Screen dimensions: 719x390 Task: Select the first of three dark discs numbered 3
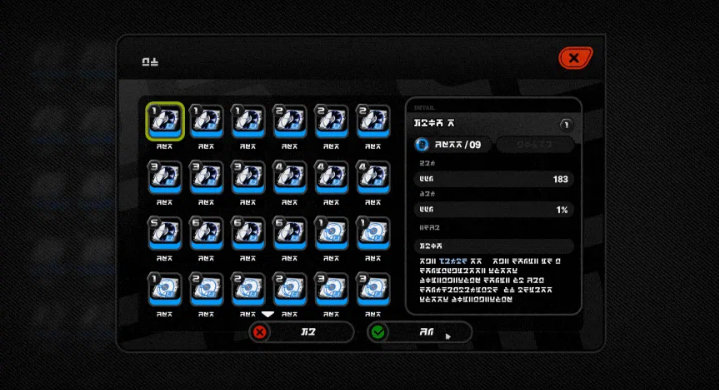point(165,177)
